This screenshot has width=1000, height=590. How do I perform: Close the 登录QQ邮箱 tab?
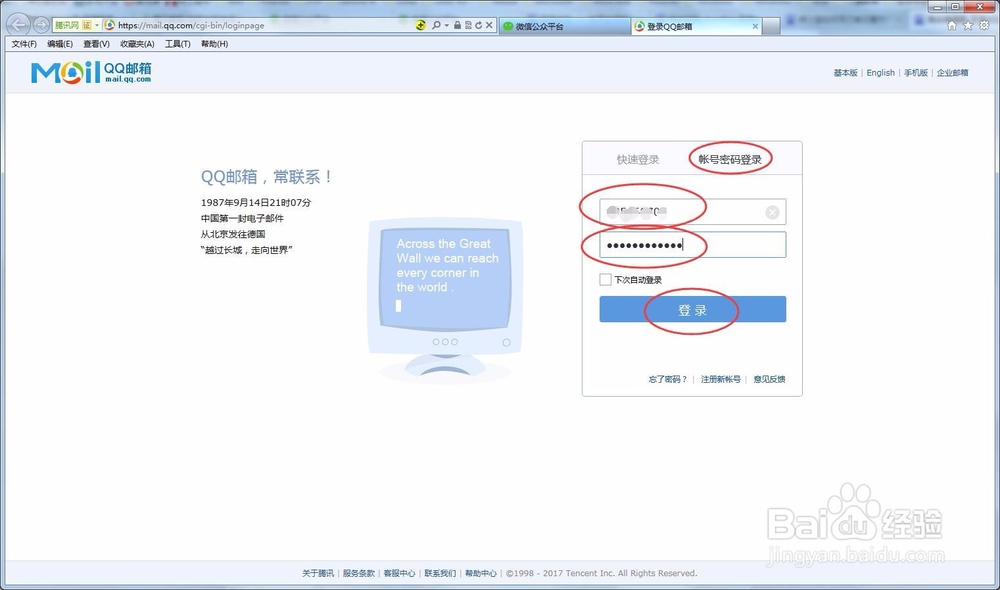click(755, 26)
